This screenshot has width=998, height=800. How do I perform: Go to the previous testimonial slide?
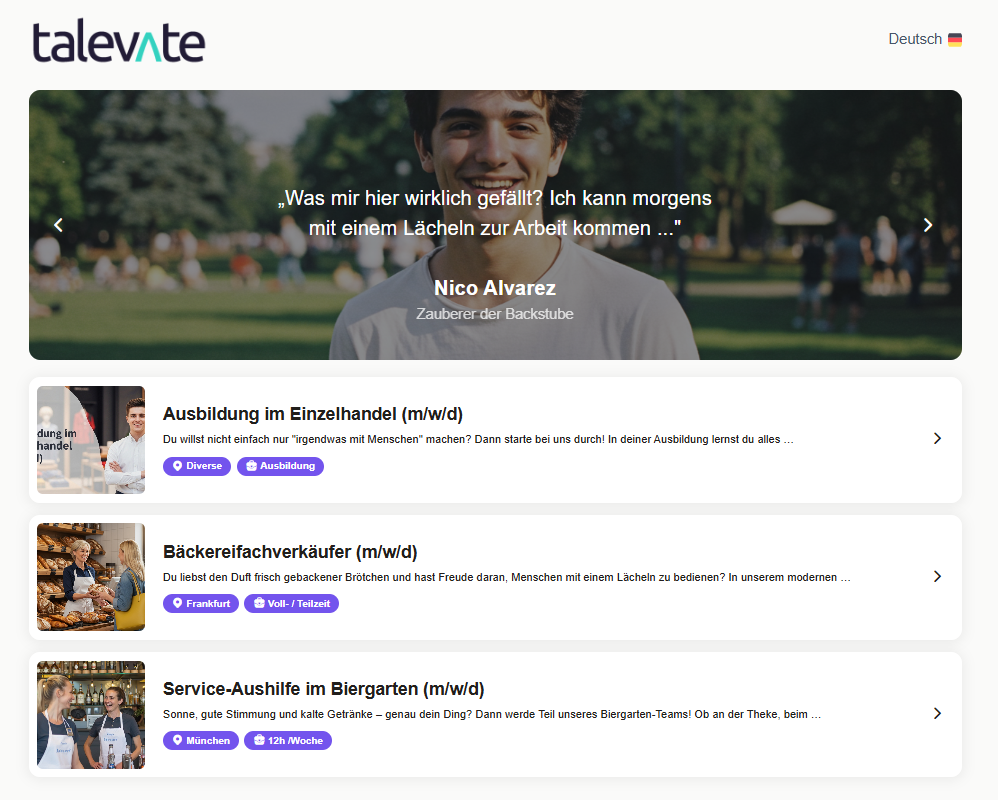[57, 225]
